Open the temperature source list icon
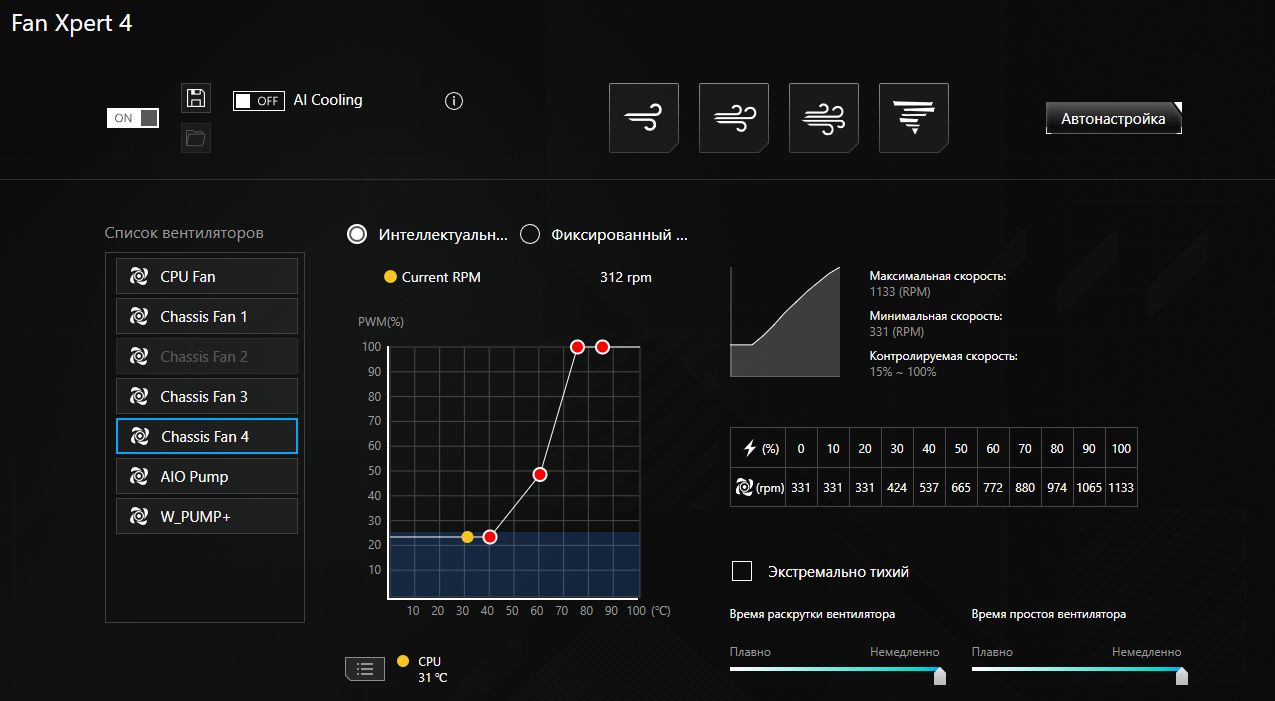This screenshot has width=1275, height=701. tap(365, 669)
